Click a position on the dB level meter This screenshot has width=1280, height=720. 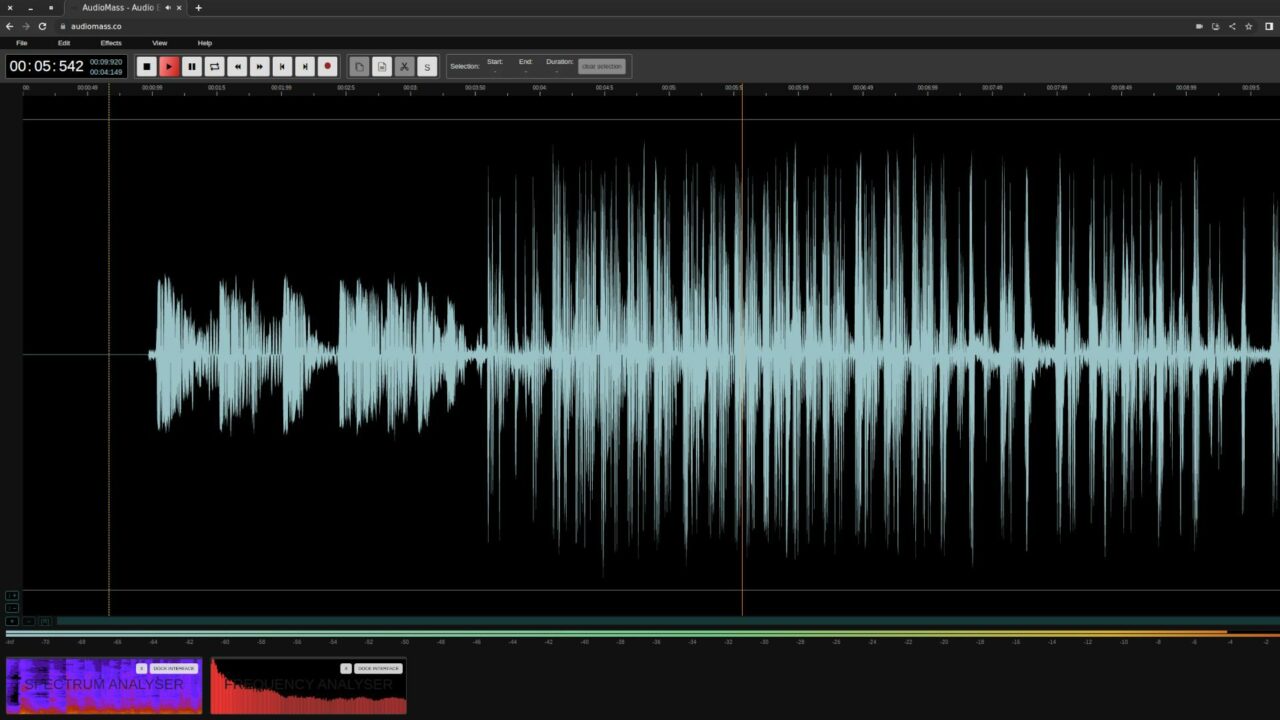tap(640, 633)
